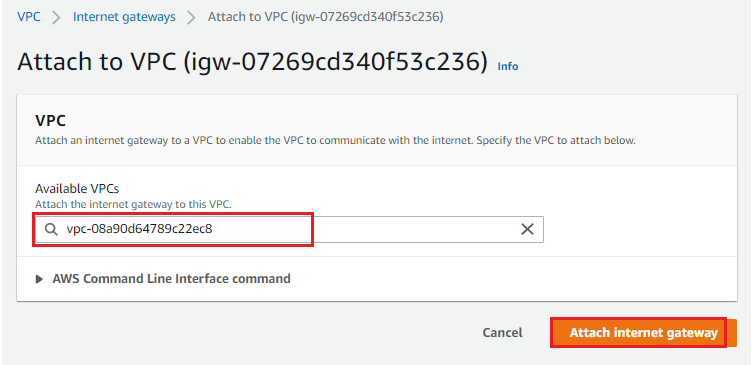Viewport: 752px width, 365px height.
Task: Open the Info link beside the page title
Action: click(x=508, y=66)
